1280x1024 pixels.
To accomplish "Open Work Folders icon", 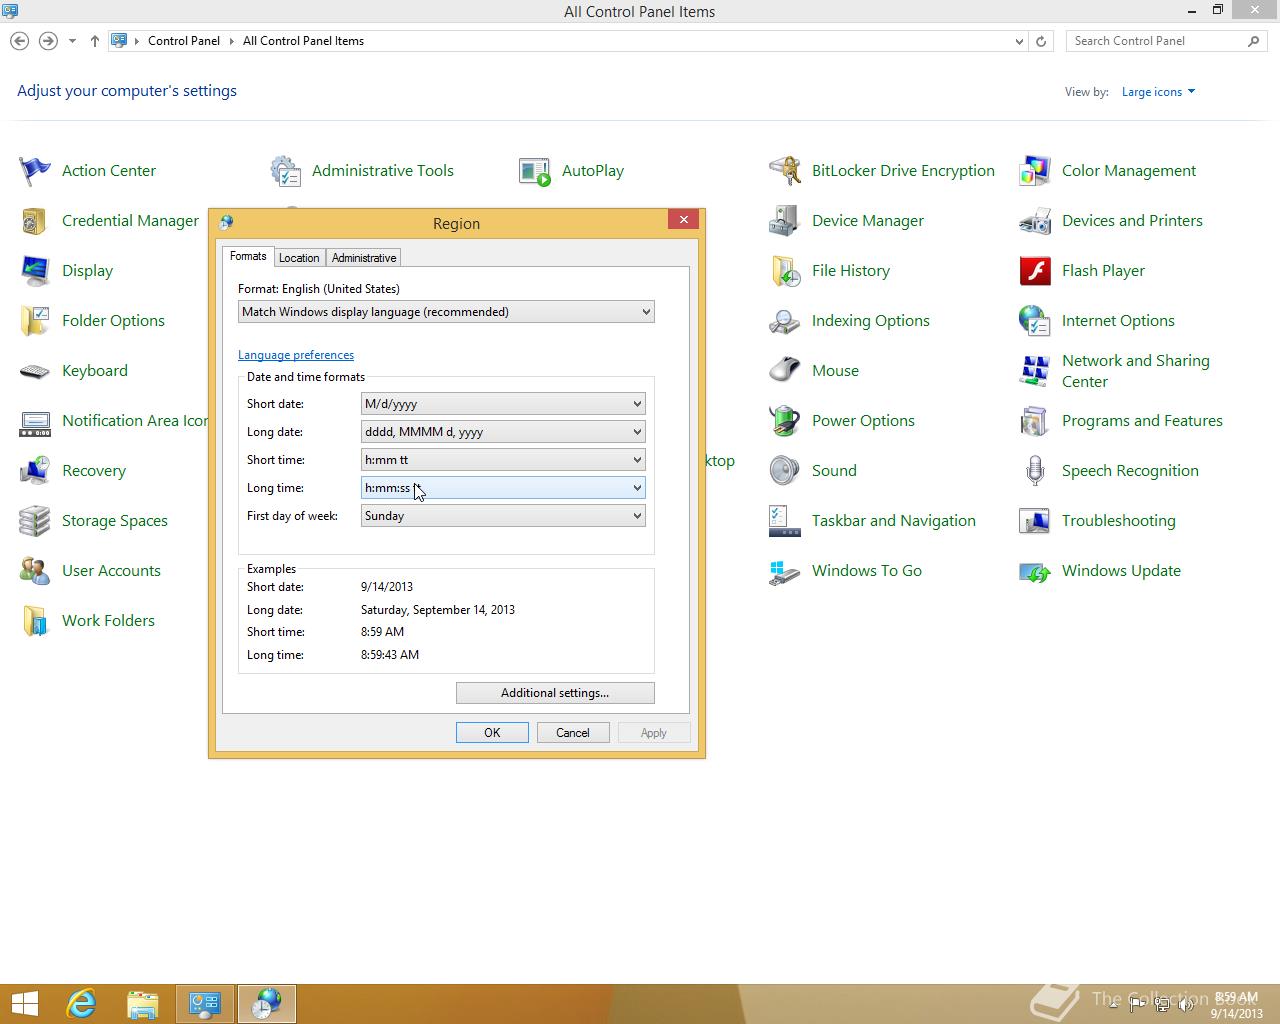I will click(x=35, y=621).
